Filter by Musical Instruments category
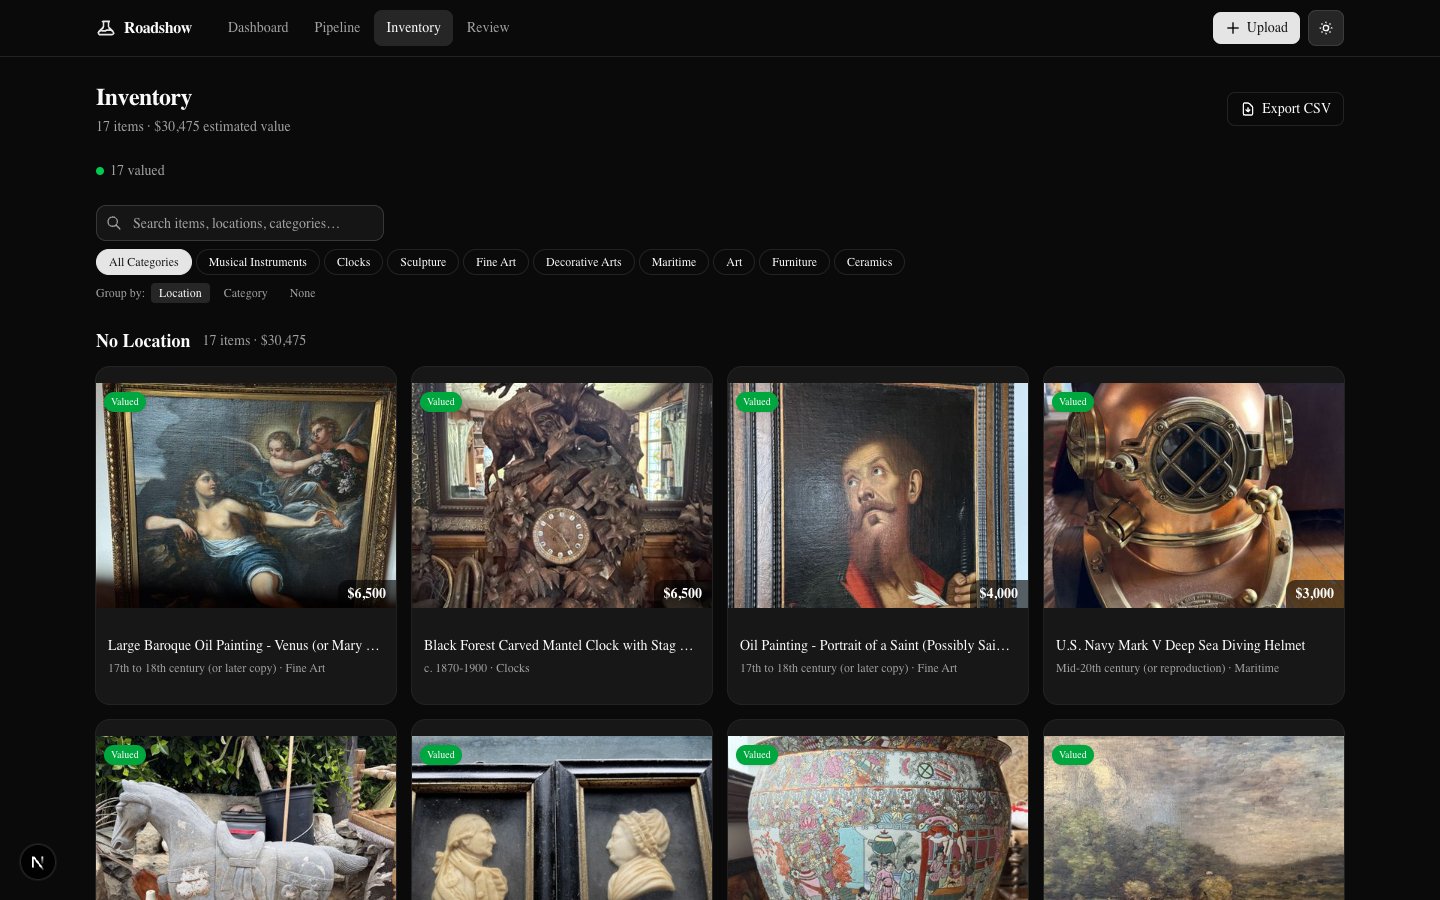Screen dimensions: 1440x900 [x=258, y=262]
